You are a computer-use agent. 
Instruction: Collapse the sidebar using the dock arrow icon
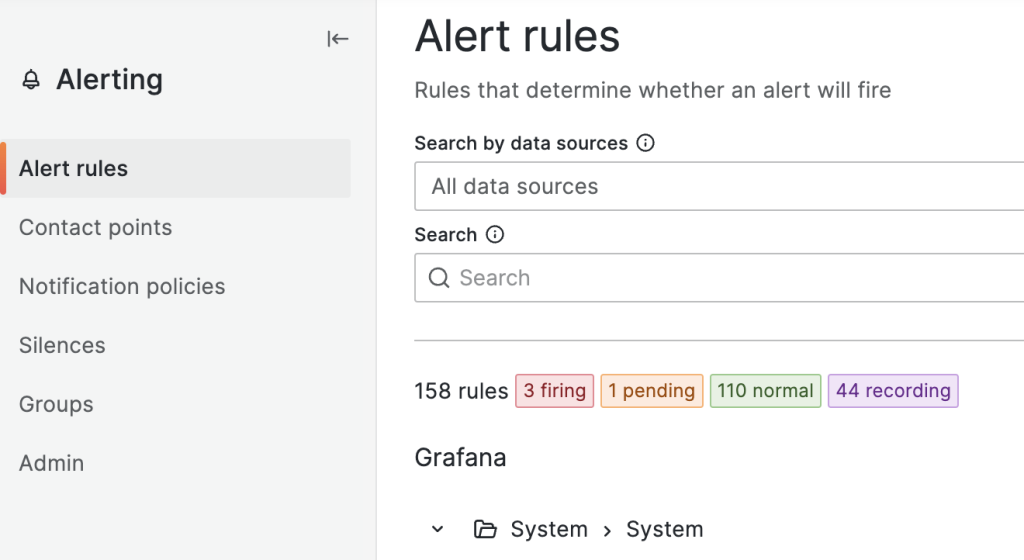(338, 39)
